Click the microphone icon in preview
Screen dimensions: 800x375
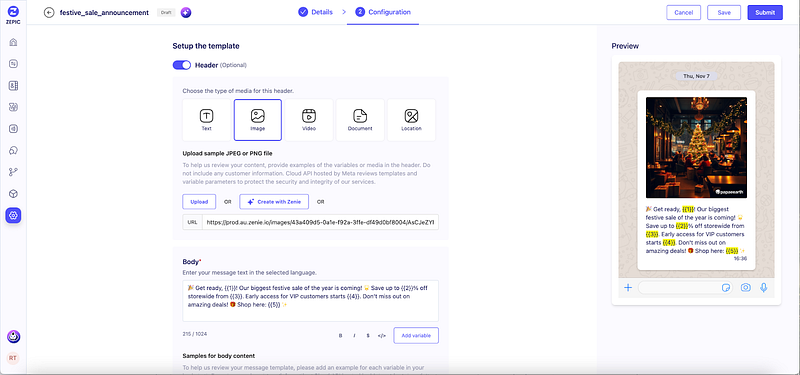pos(763,288)
